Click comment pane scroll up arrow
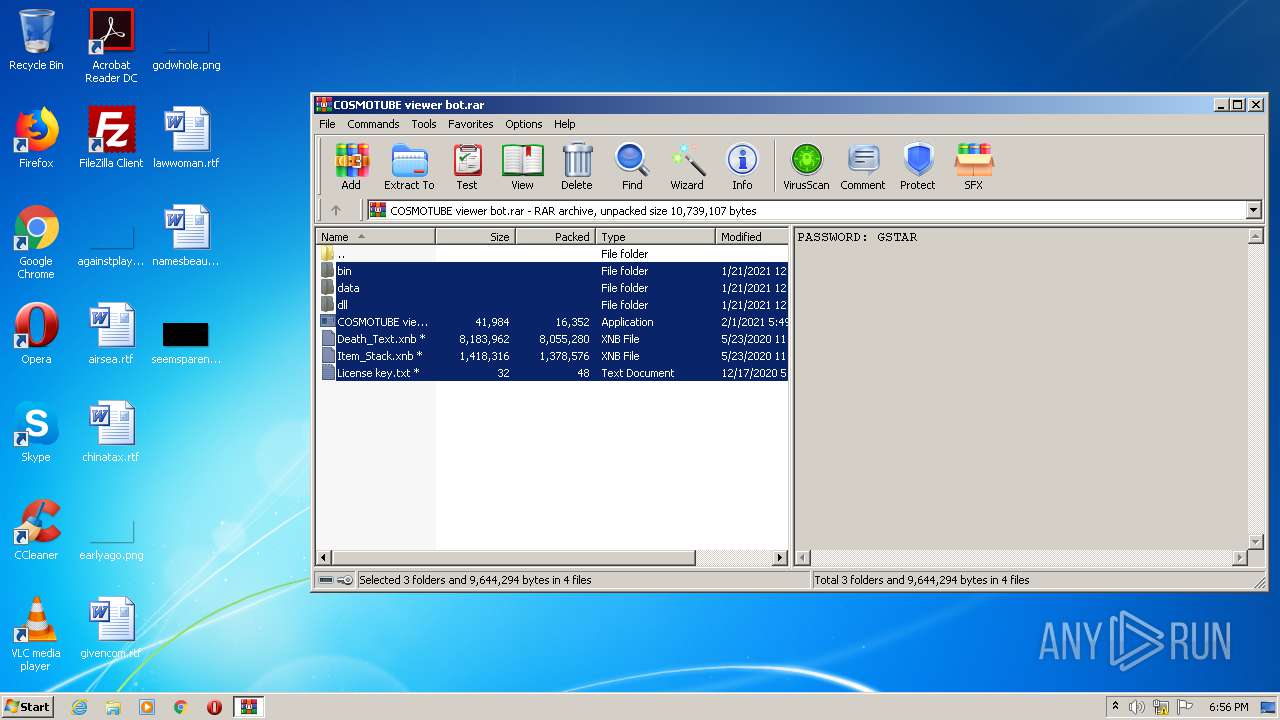Screen dimensions: 1280x720 coord(1255,237)
